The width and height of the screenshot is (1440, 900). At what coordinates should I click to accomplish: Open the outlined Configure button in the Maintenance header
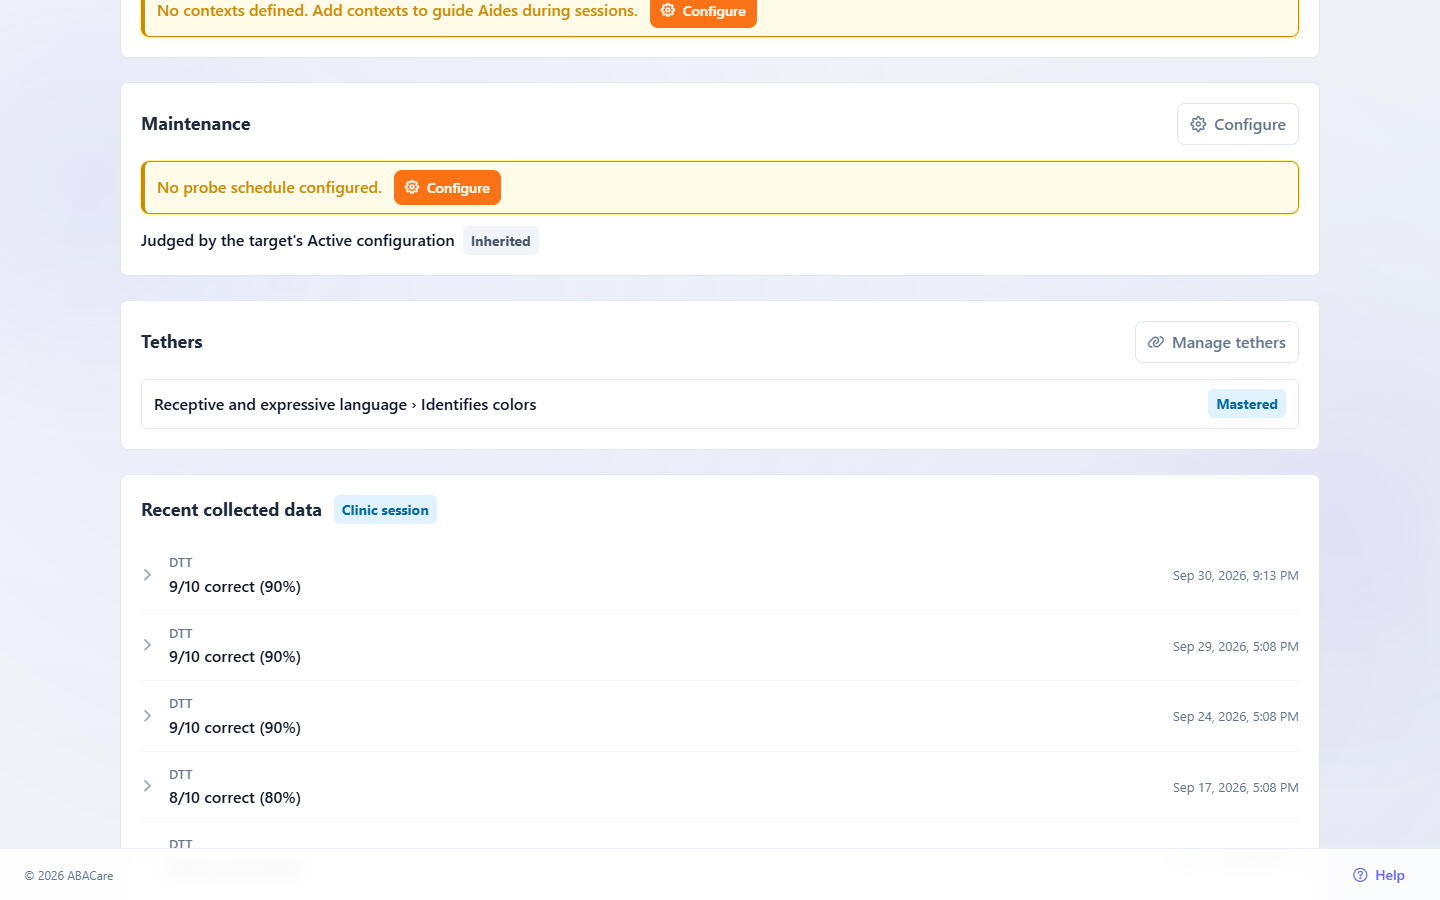click(x=1238, y=124)
